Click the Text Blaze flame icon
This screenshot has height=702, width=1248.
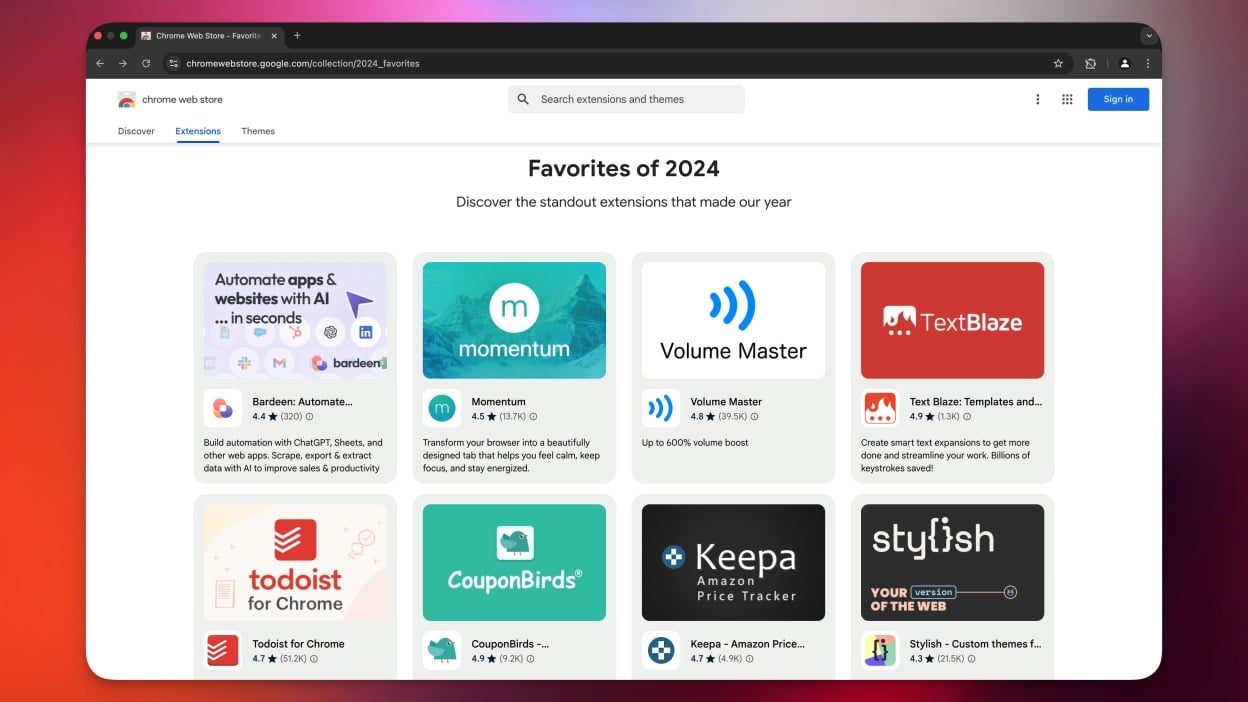[x=879, y=408]
